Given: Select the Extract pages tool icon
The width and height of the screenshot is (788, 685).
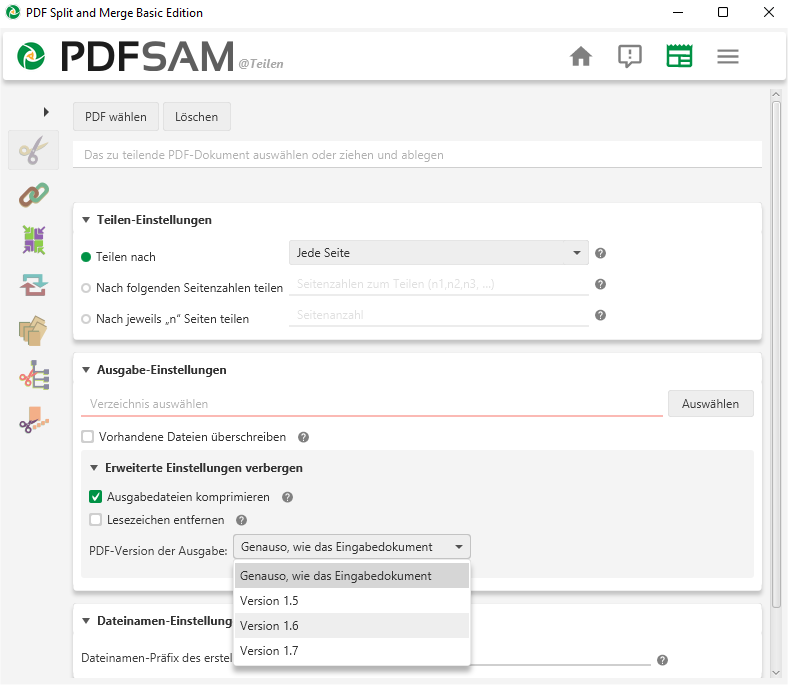Looking at the screenshot, I should [x=33, y=330].
